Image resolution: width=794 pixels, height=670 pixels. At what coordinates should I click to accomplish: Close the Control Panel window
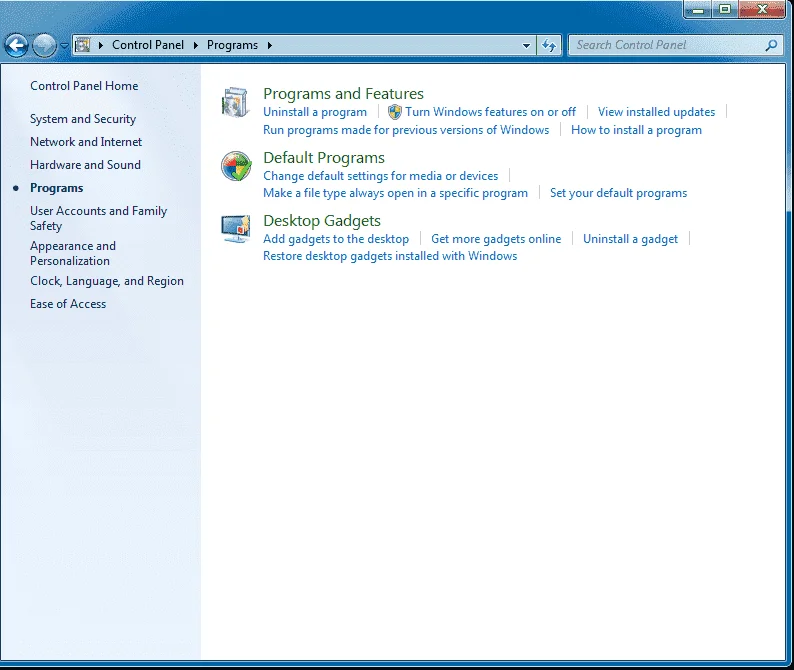(762, 9)
